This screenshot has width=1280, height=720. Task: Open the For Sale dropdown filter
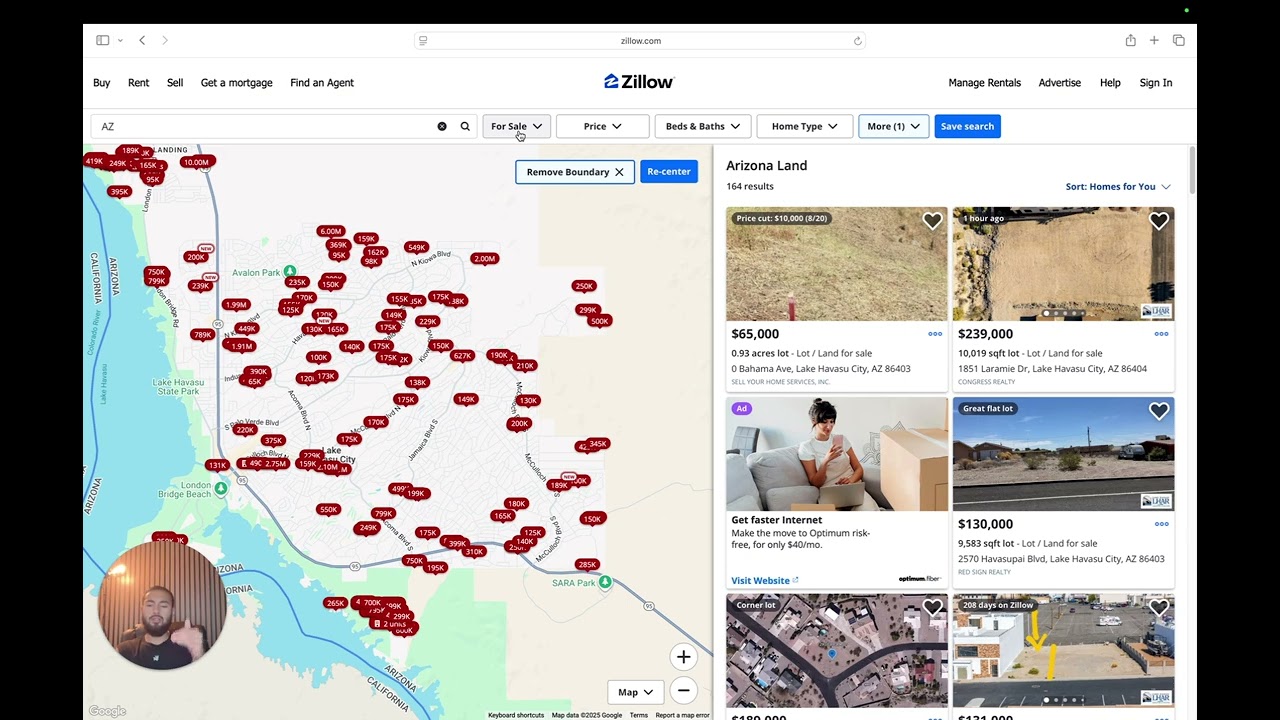click(516, 126)
